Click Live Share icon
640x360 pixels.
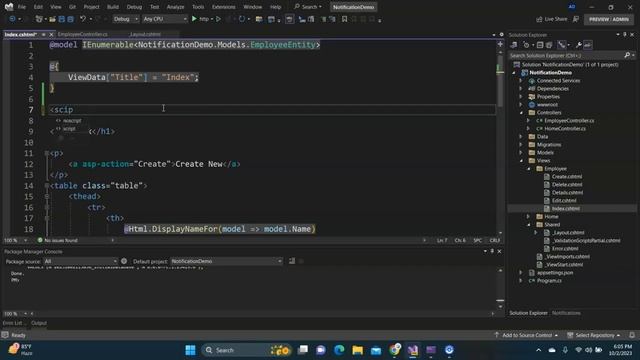pos(539,19)
